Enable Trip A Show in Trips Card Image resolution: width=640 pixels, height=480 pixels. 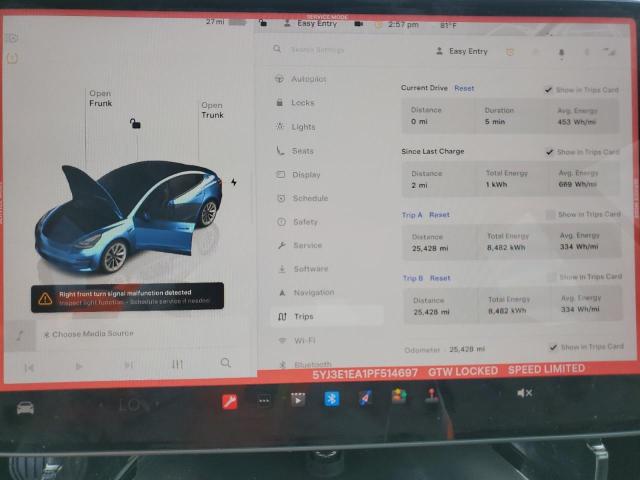[x=551, y=214]
